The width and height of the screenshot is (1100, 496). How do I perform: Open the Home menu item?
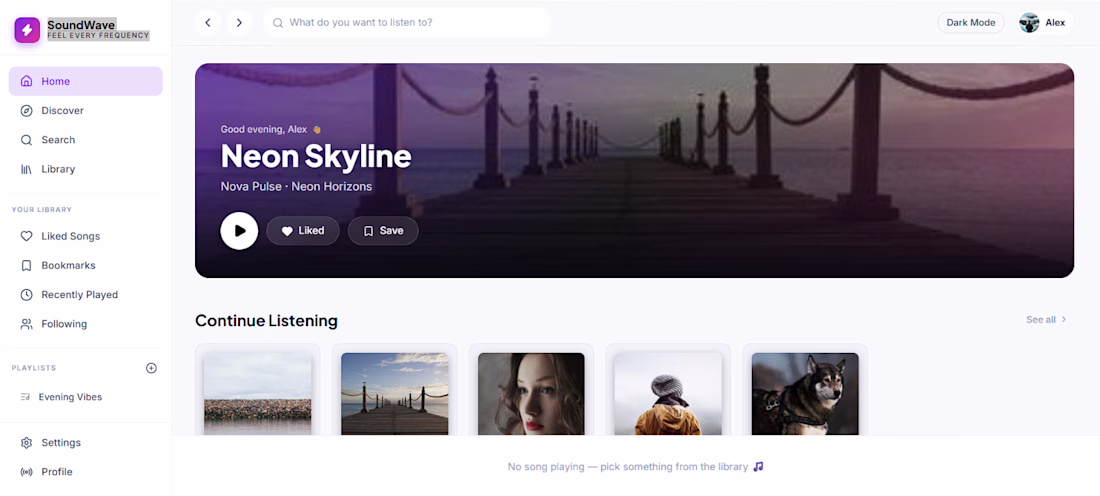pos(86,81)
